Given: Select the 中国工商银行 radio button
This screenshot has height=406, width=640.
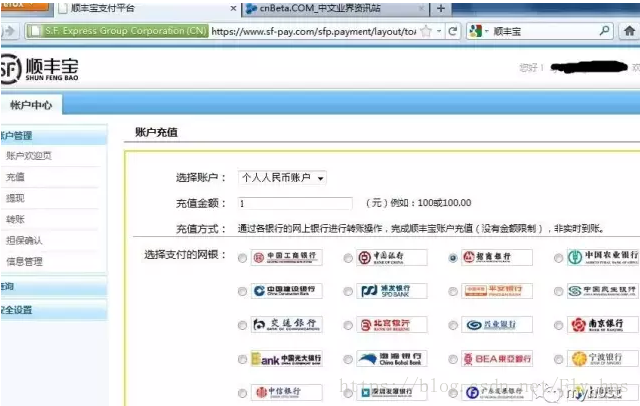Looking at the screenshot, I should pyautogui.click(x=242, y=258).
